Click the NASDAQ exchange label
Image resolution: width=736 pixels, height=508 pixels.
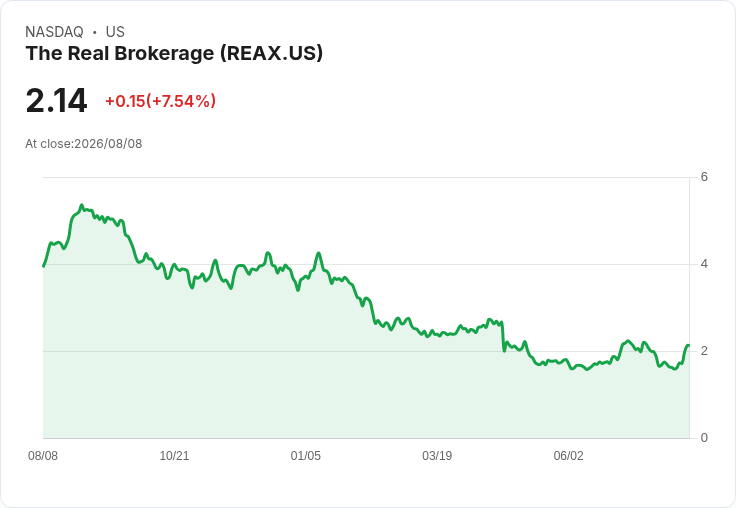pos(54,32)
